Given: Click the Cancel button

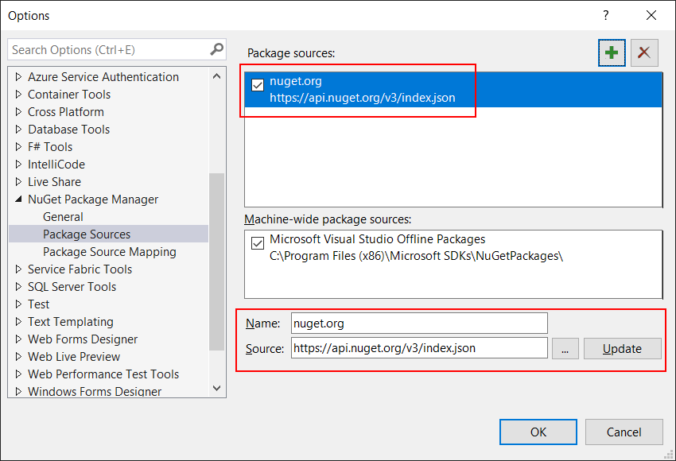Looking at the screenshot, I should tap(623, 432).
